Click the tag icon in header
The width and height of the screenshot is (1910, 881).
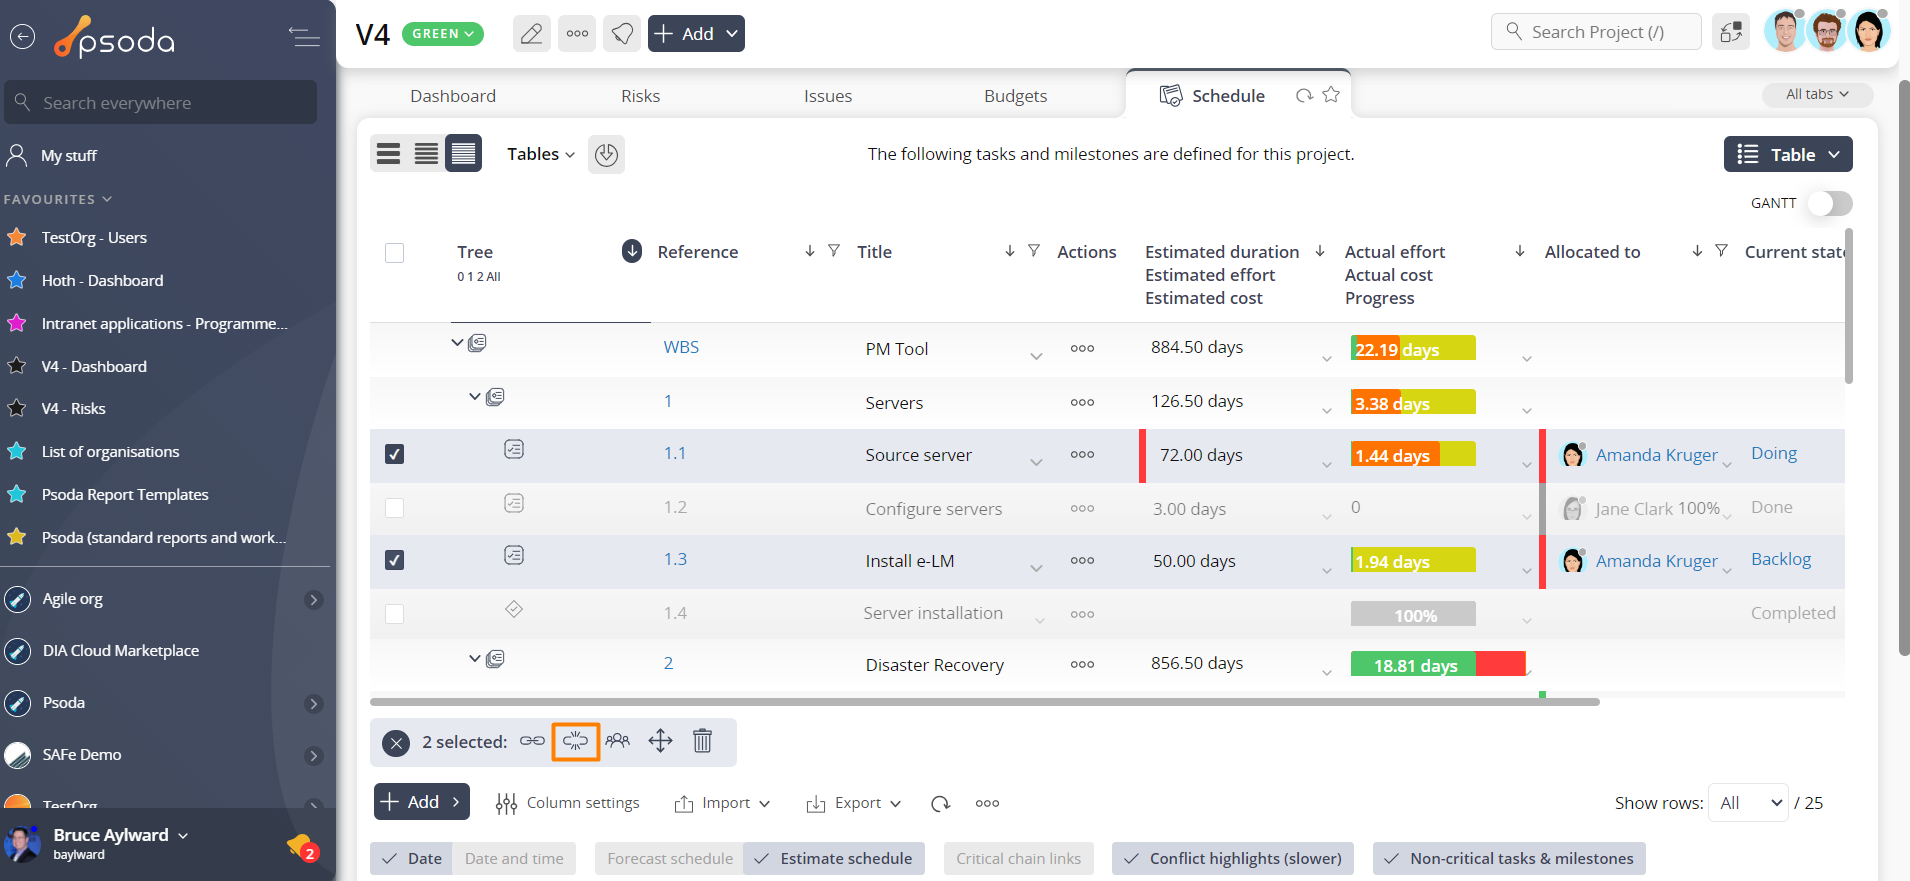coord(622,34)
